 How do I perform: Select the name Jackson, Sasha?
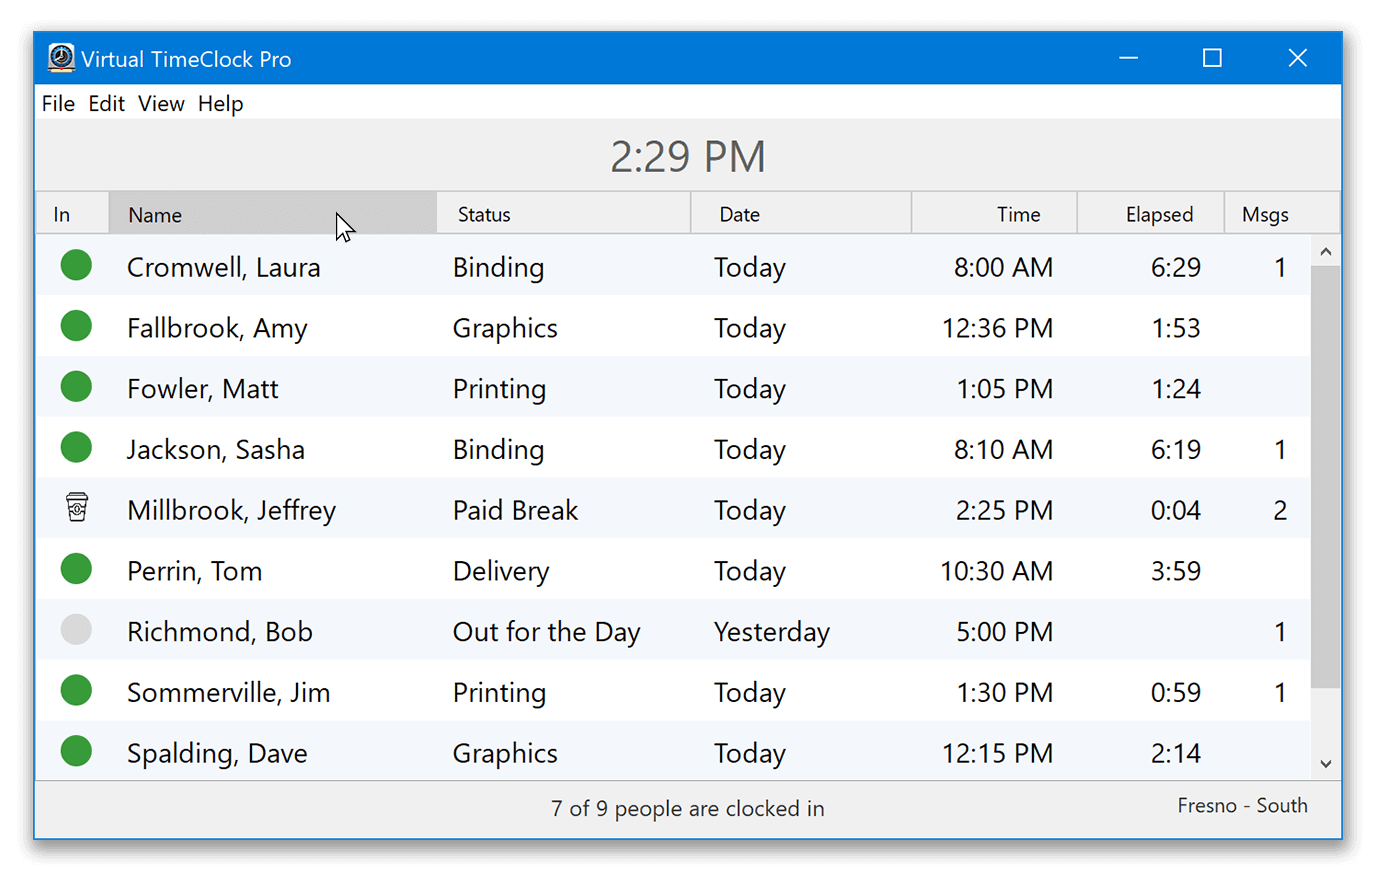216,450
